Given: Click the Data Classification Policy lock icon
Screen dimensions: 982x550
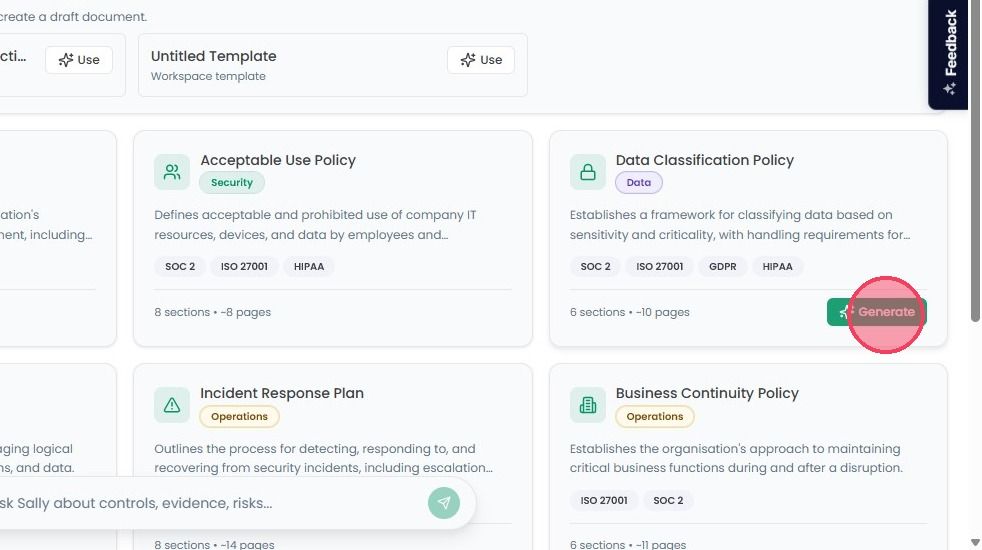Looking at the screenshot, I should (x=587, y=172).
